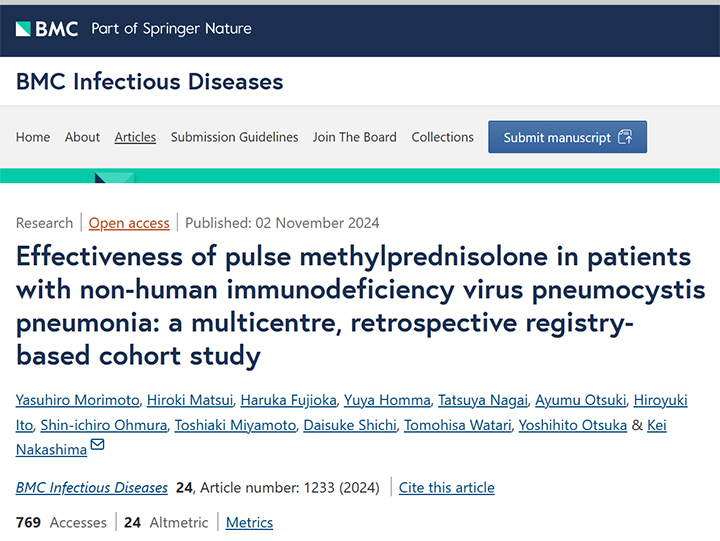
Task: Select Join The Board
Action: click(355, 137)
